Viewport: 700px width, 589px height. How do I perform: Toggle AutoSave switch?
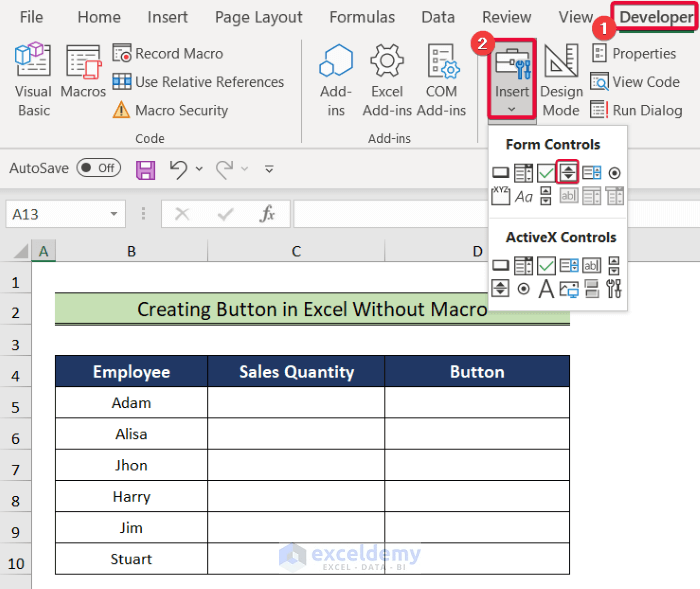click(99, 168)
